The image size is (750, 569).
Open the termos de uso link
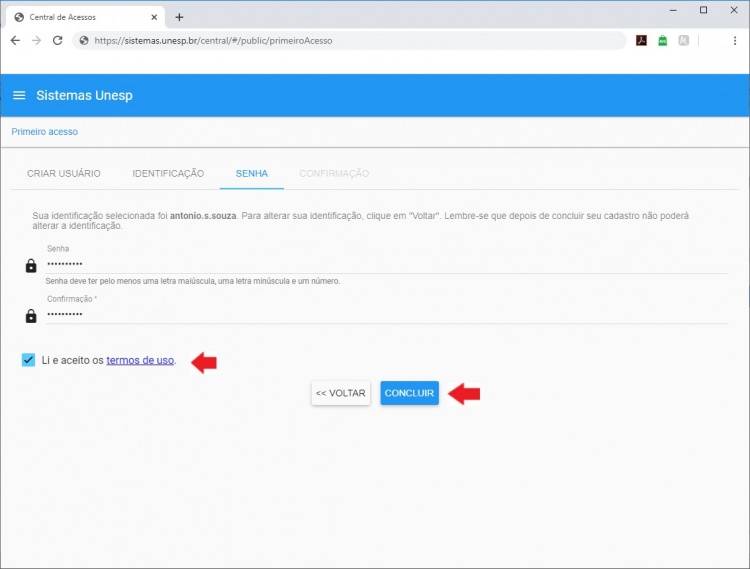(140, 360)
